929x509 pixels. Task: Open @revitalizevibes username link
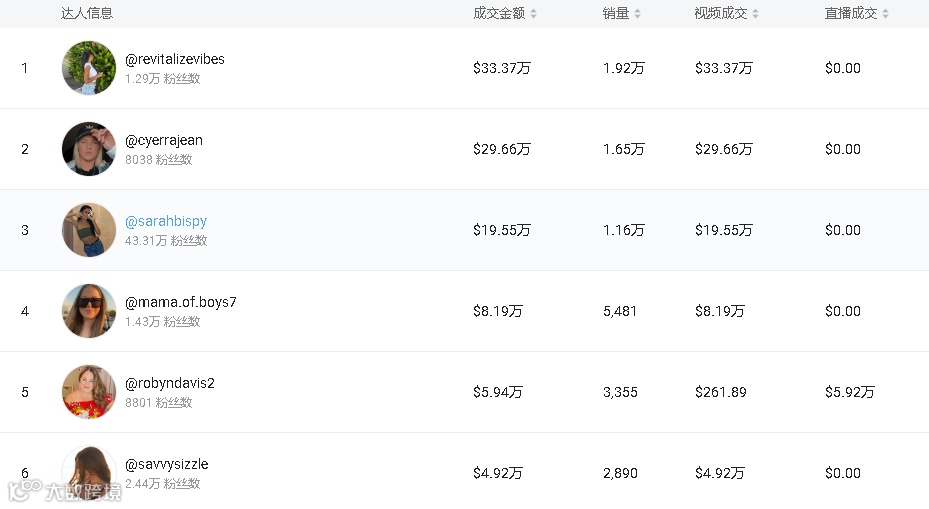click(175, 59)
